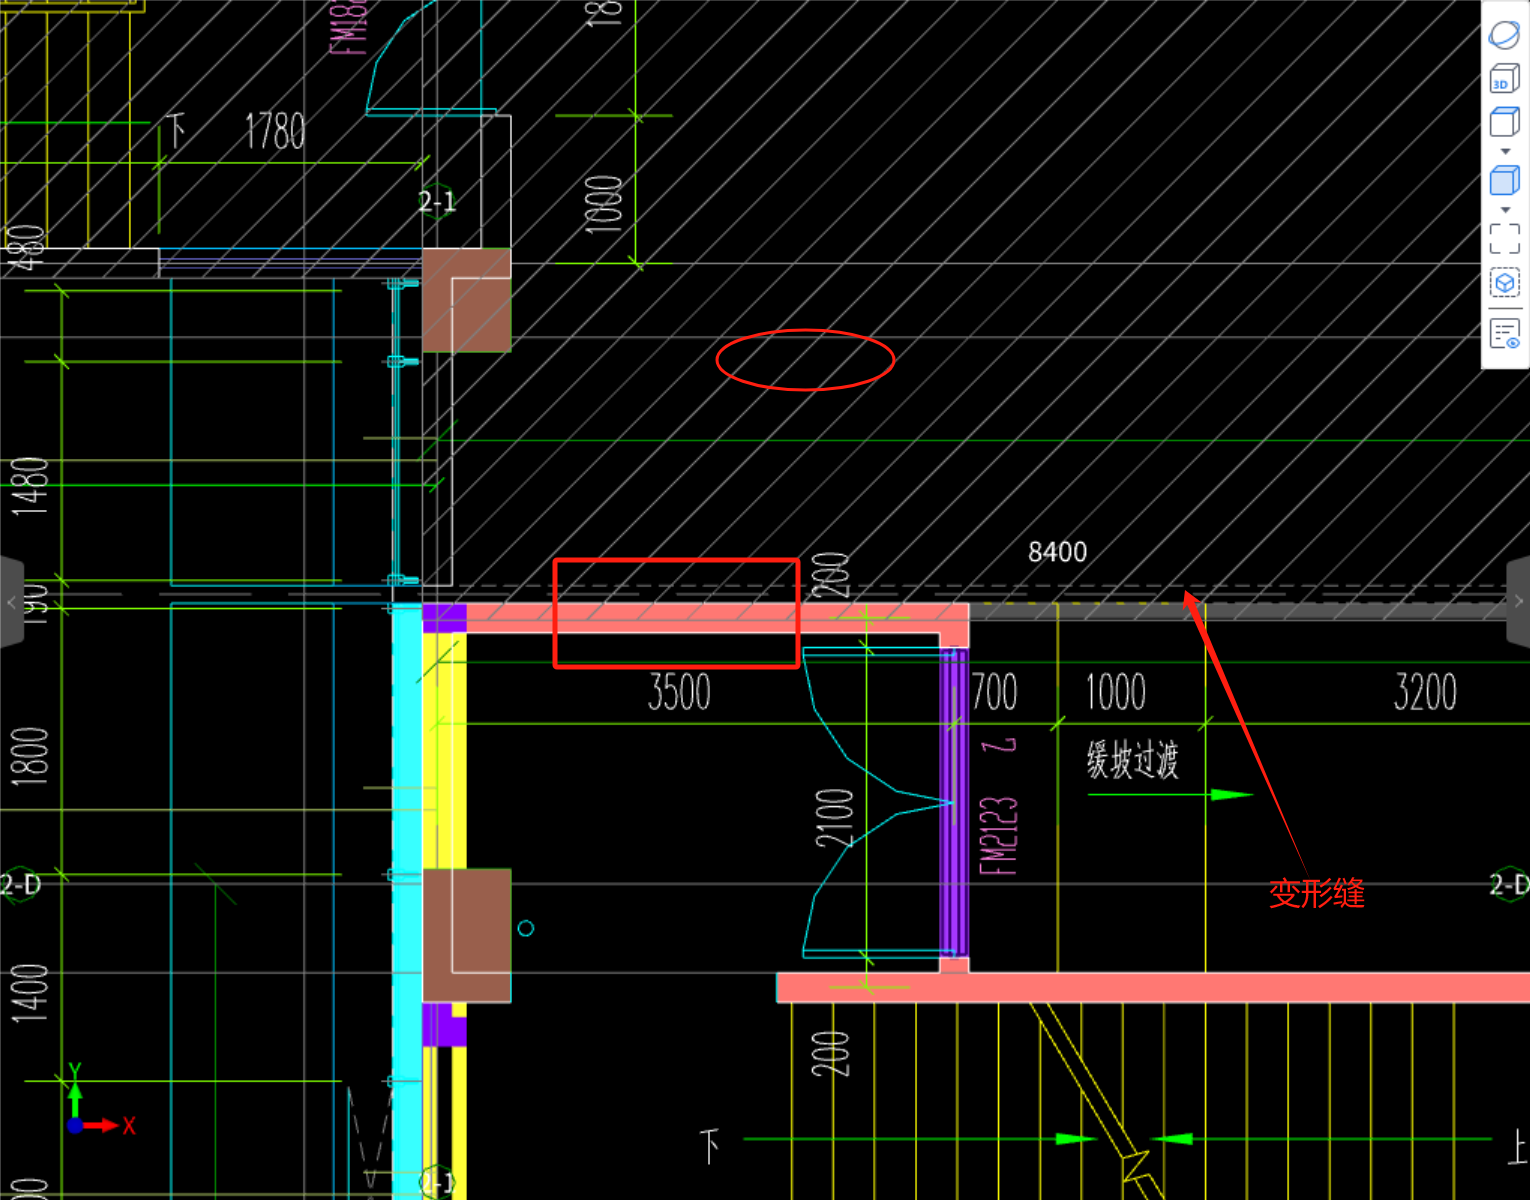The image size is (1530, 1200).
Task: Activate the orbit rotate view tool
Action: [1504, 35]
